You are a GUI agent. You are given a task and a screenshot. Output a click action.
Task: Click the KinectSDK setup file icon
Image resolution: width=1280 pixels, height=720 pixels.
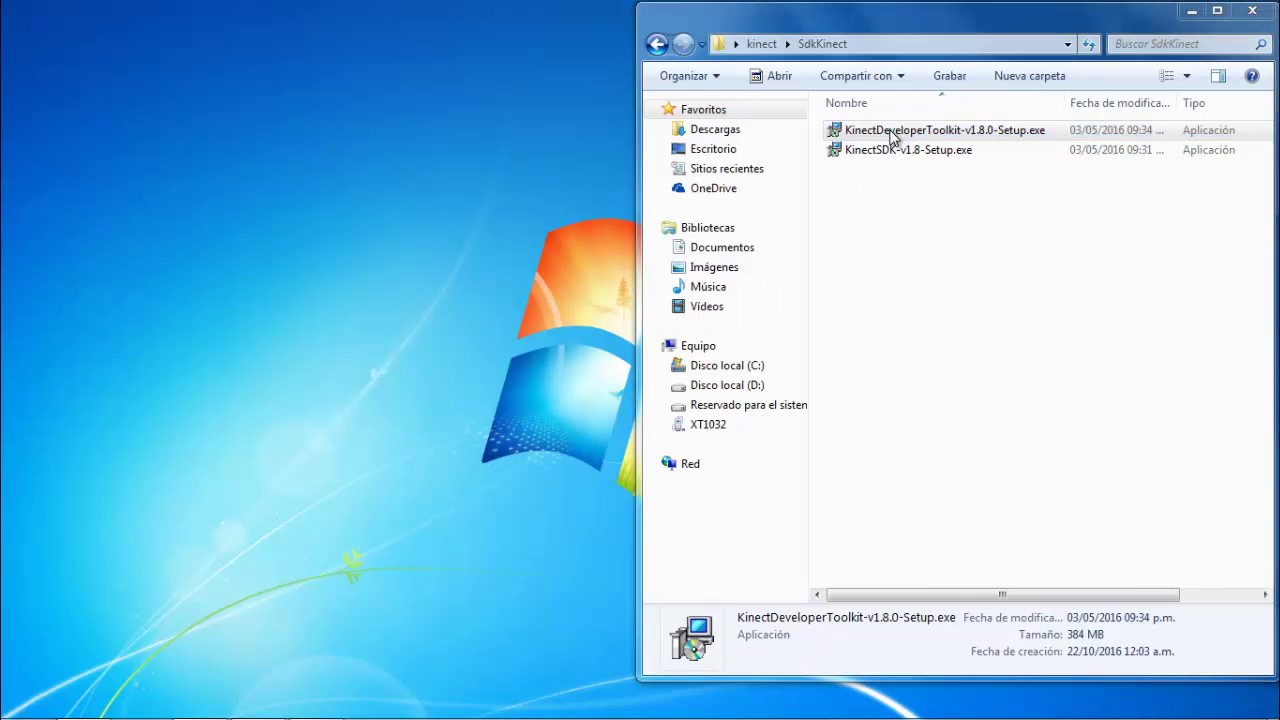834,150
